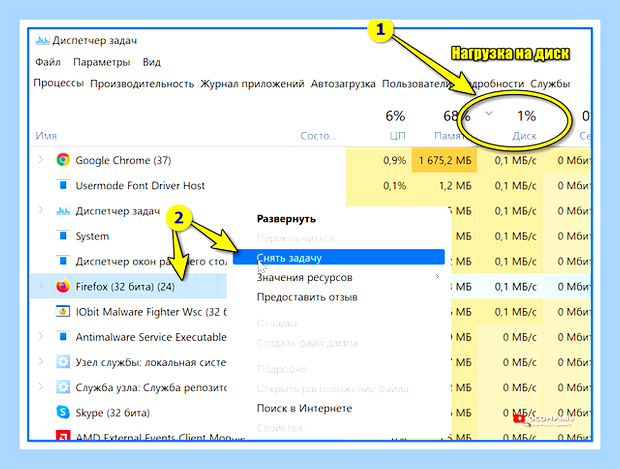The width and height of the screenshot is (620, 469).
Task: Choose Поиск в Интернете in the context menu
Action: (304, 408)
